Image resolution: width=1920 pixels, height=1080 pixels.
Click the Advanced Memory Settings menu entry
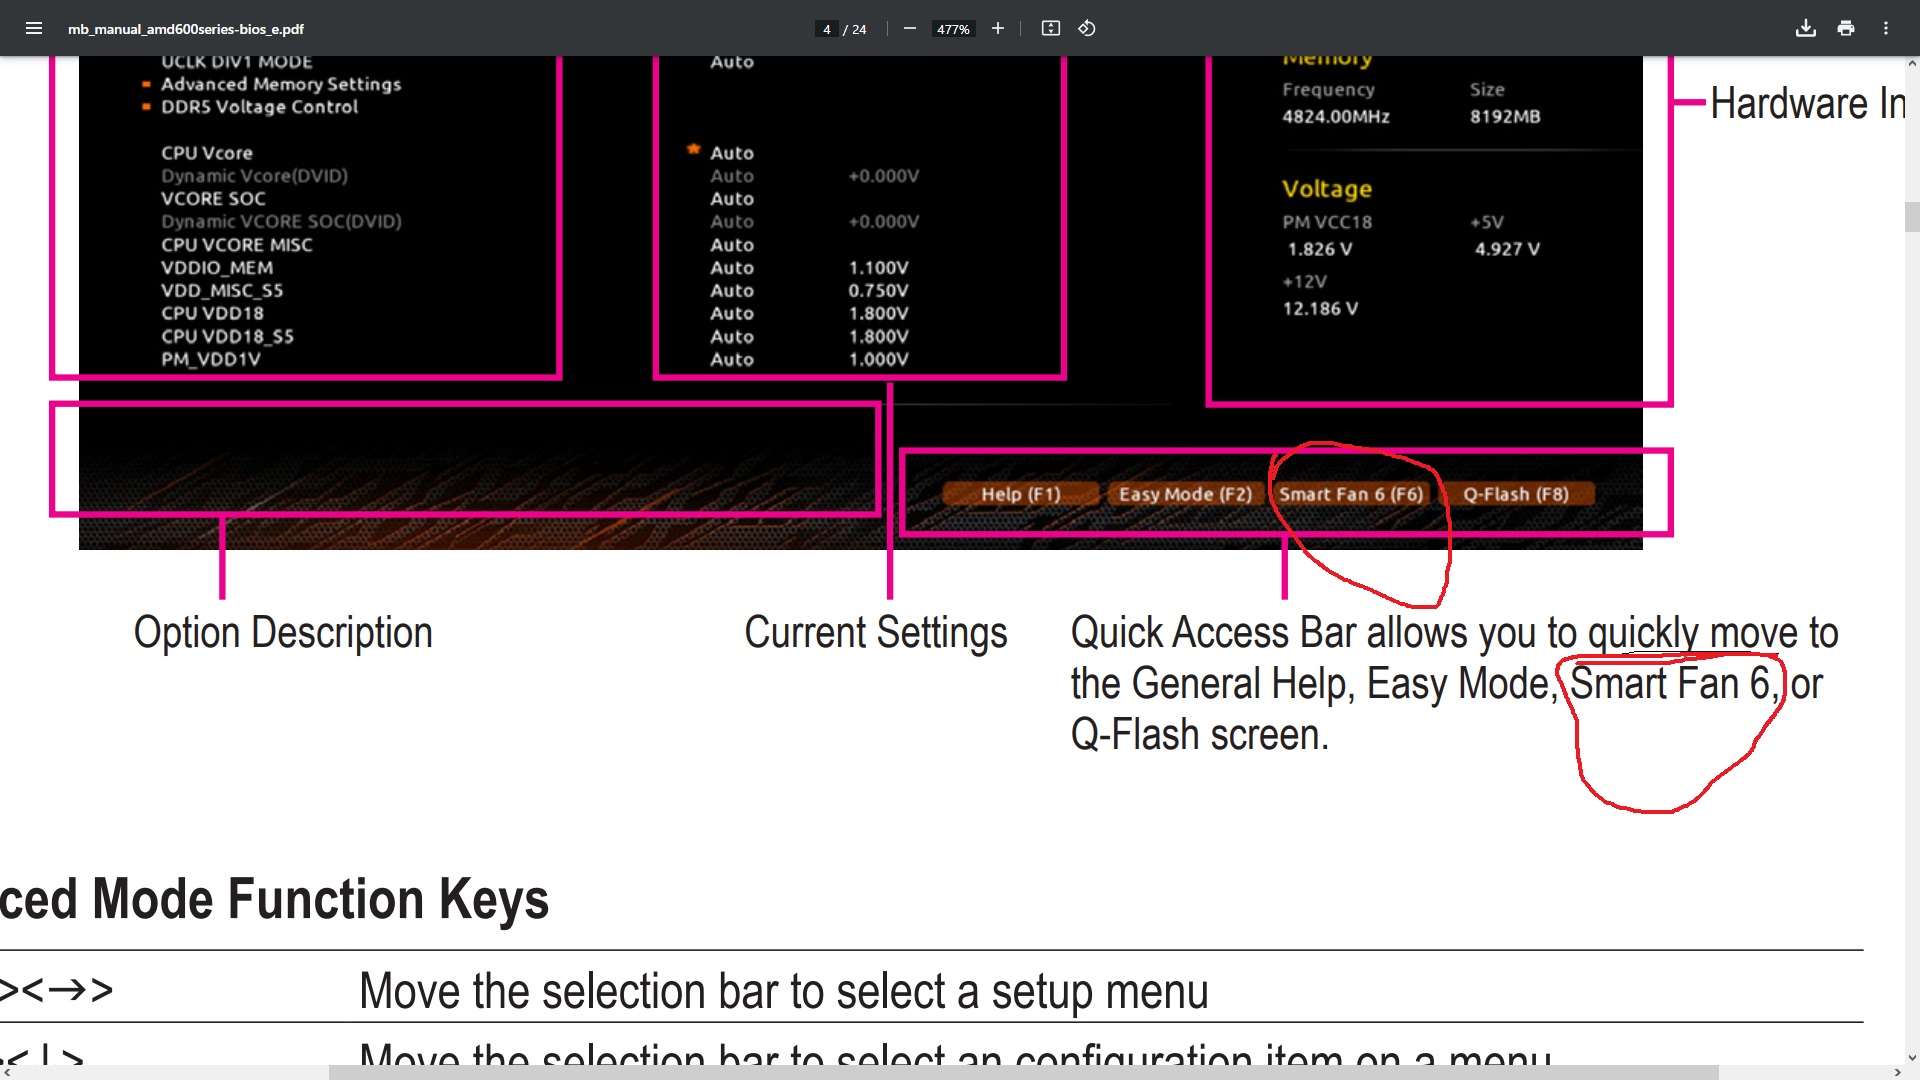pos(281,84)
